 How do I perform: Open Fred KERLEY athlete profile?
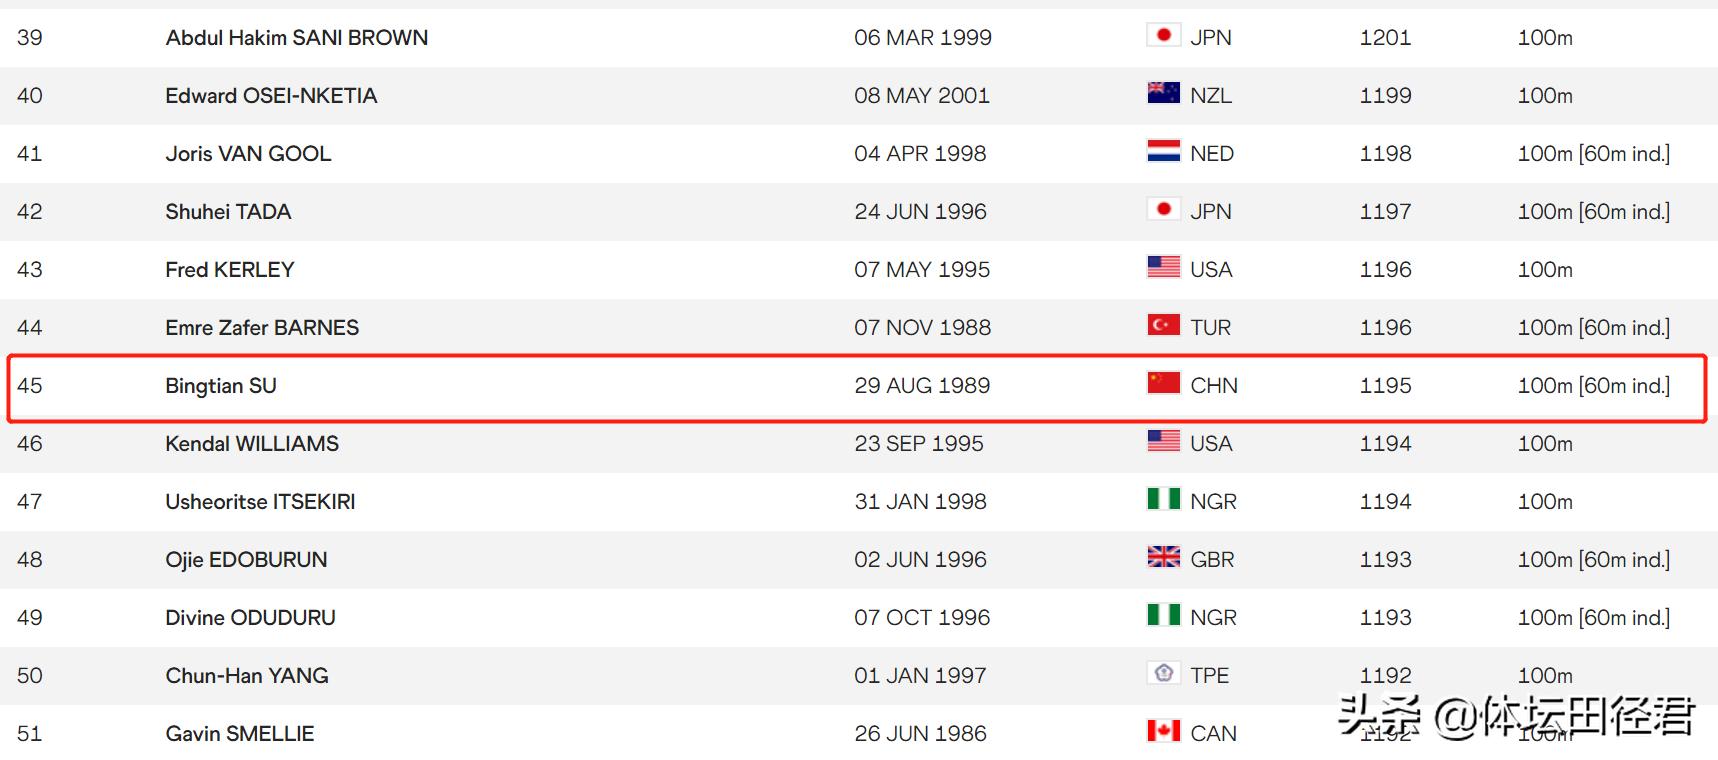pyautogui.click(x=230, y=270)
